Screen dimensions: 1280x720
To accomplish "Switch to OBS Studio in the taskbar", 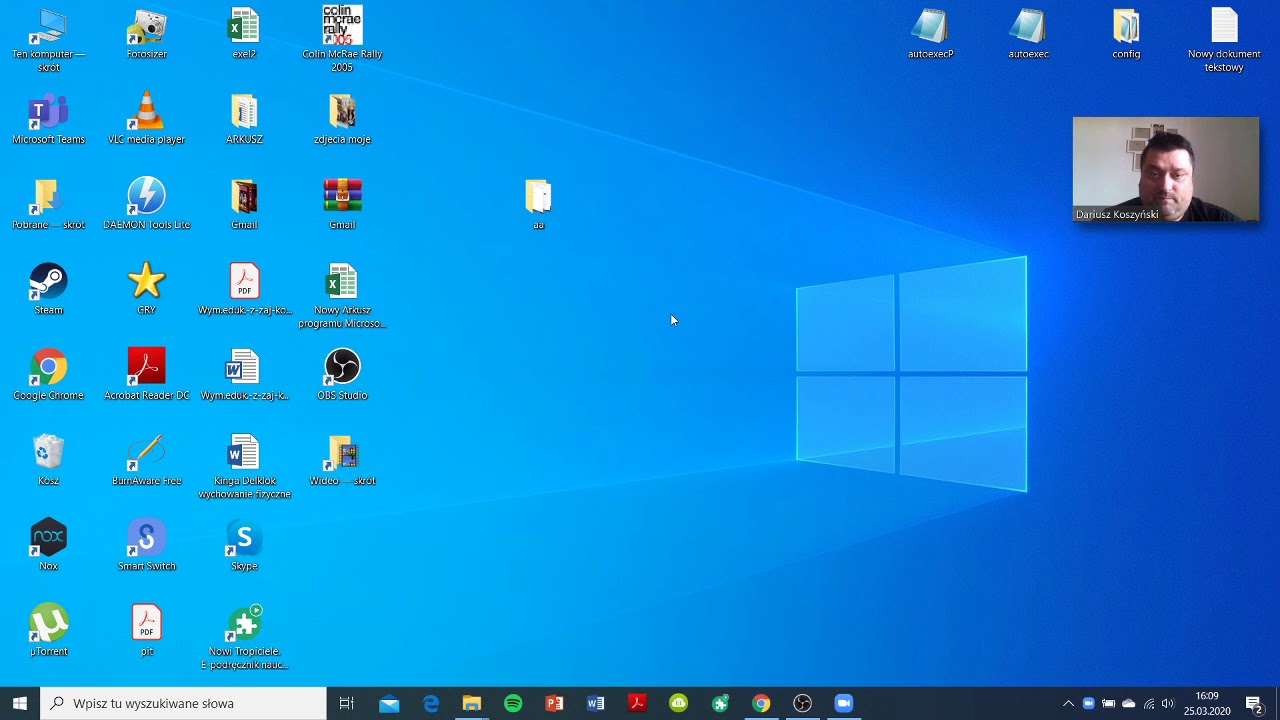I will click(x=802, y=703).
